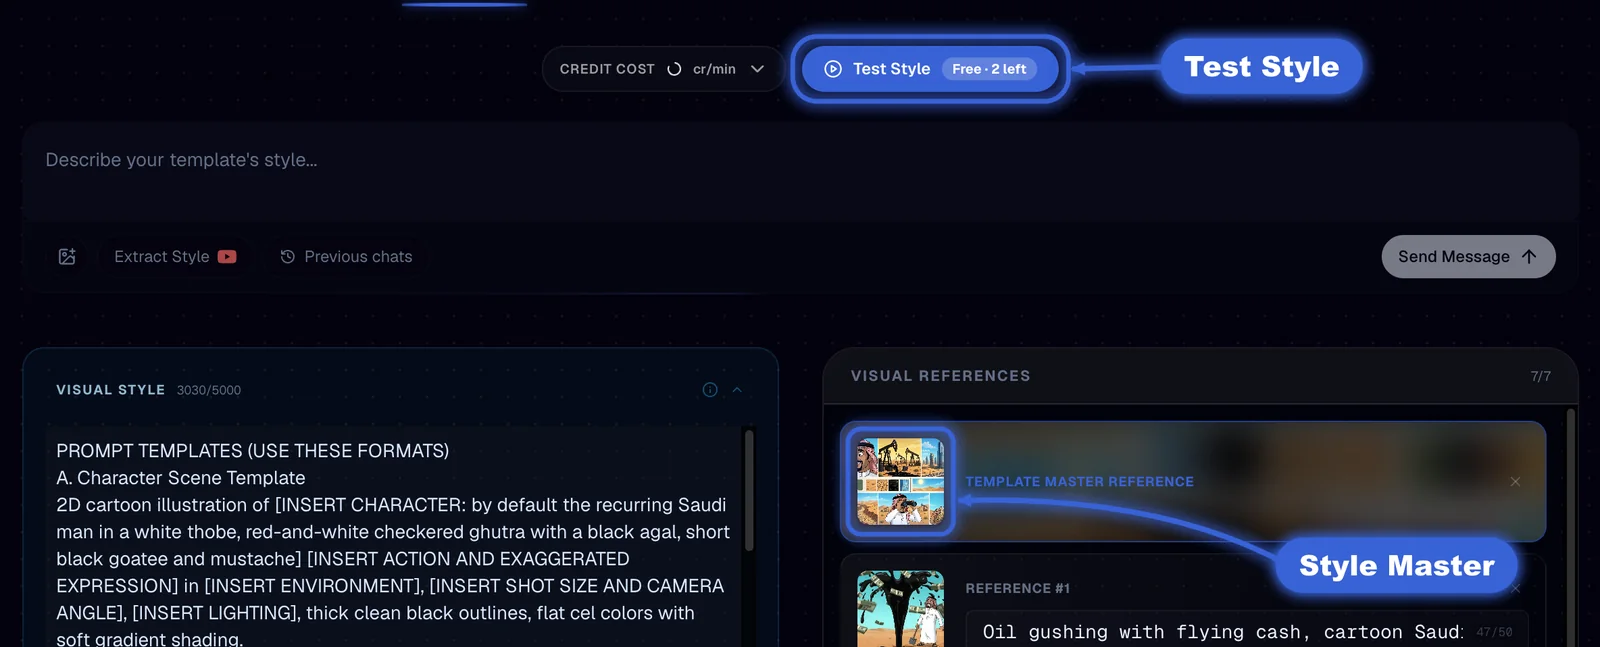The width and height of the screenshot is (1600, 647).
Task: Click the Extract Style label
Action: 162,257
